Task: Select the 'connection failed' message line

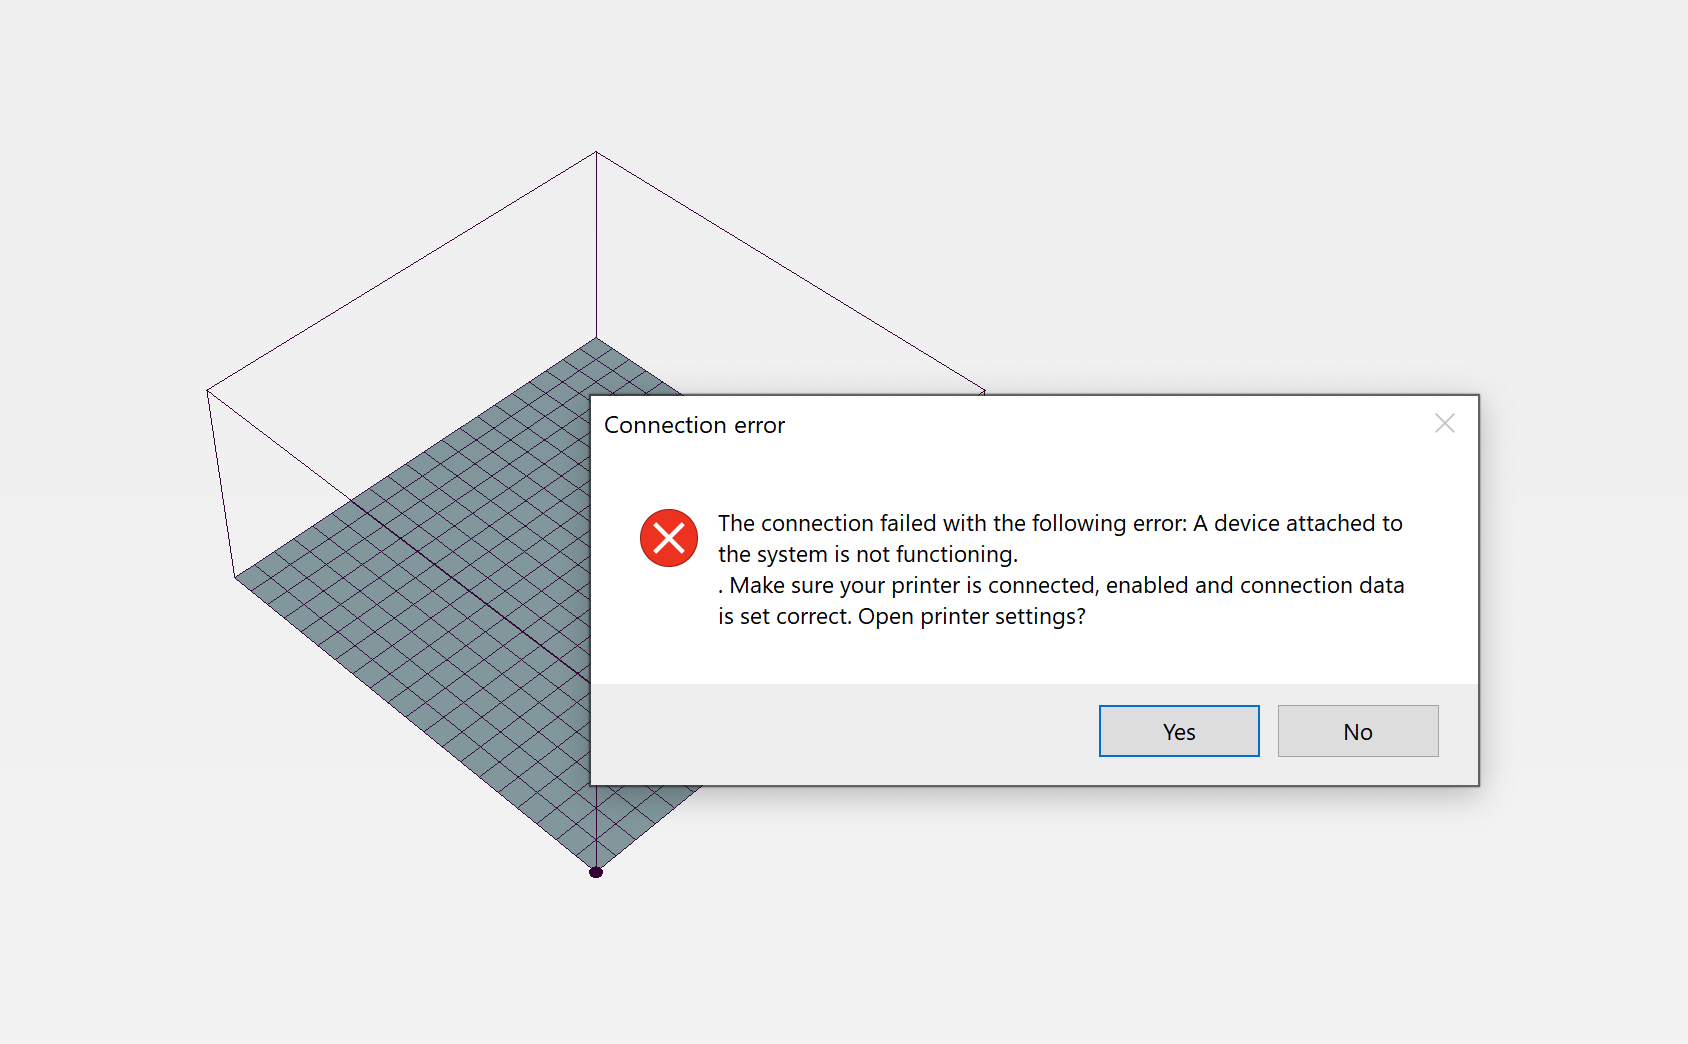Action: (1060, 523)
